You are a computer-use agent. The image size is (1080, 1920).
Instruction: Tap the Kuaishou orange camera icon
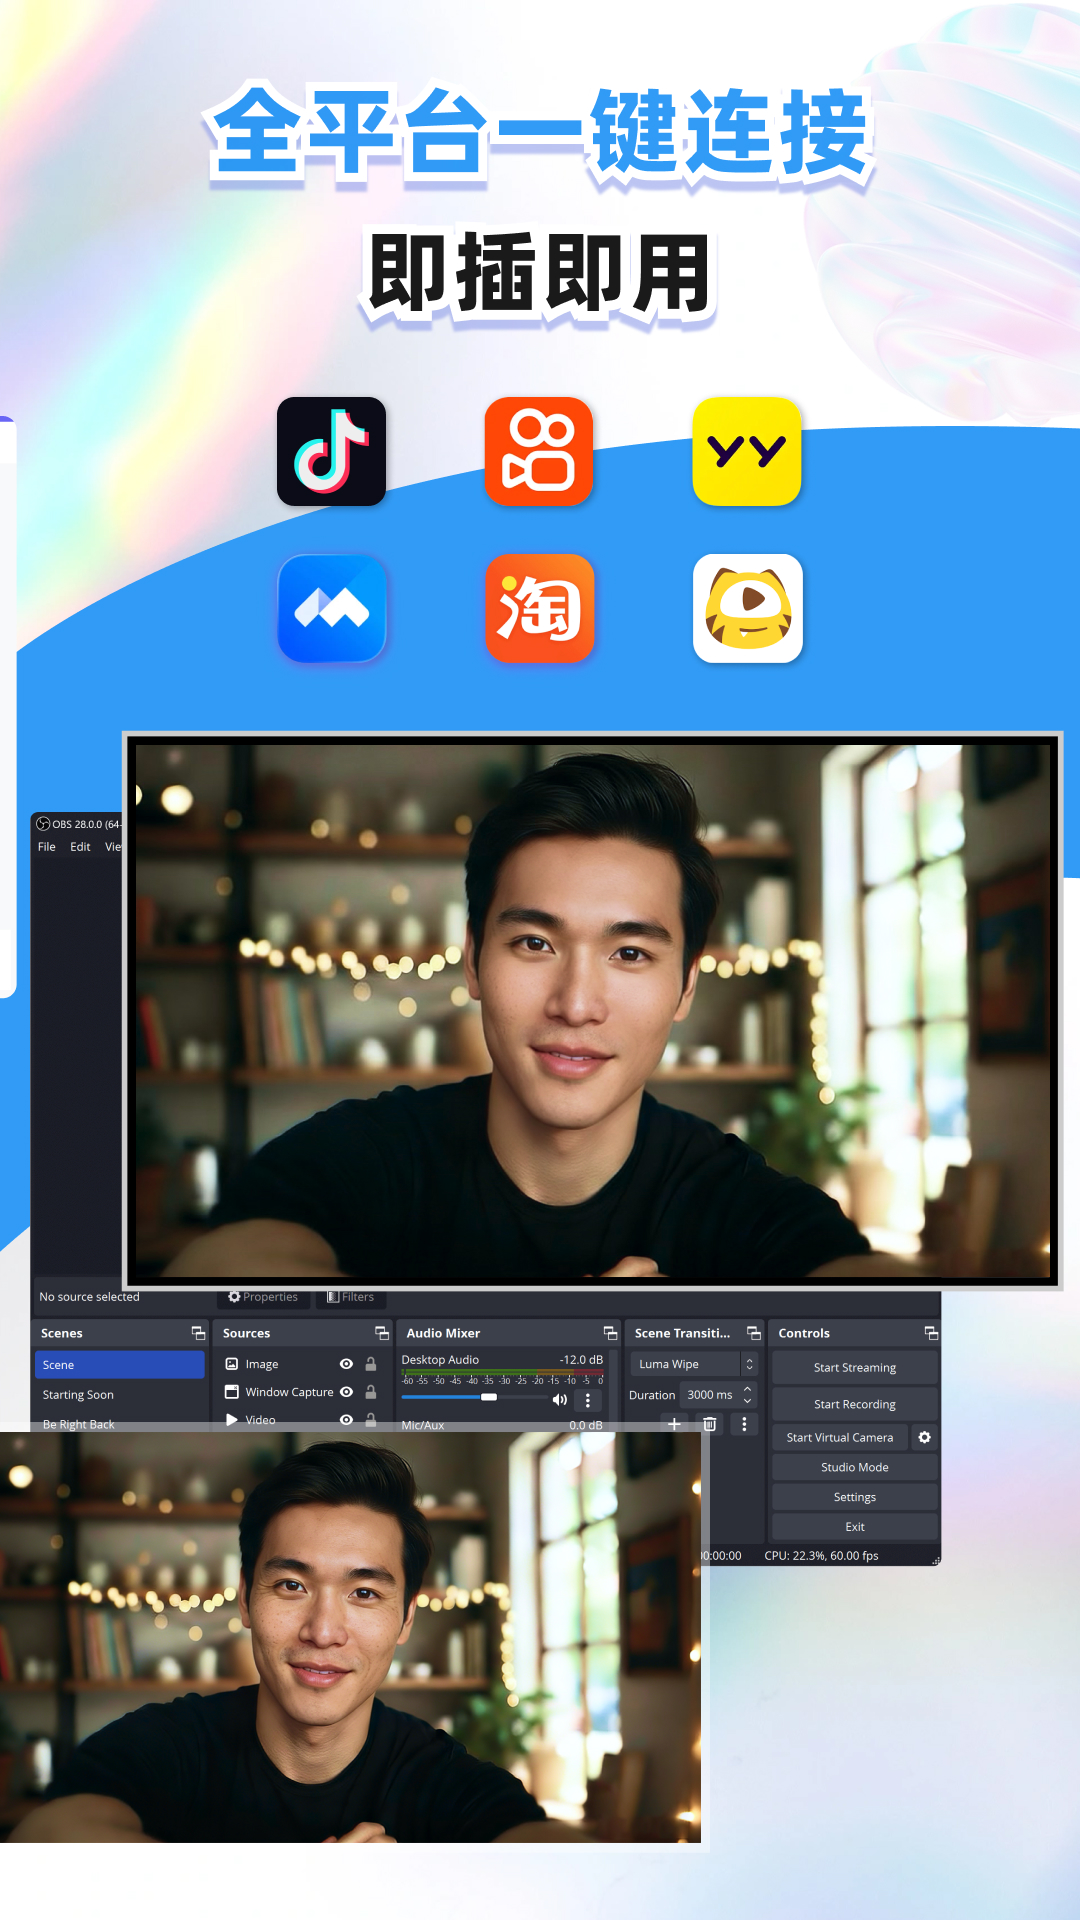pos(539,451)
